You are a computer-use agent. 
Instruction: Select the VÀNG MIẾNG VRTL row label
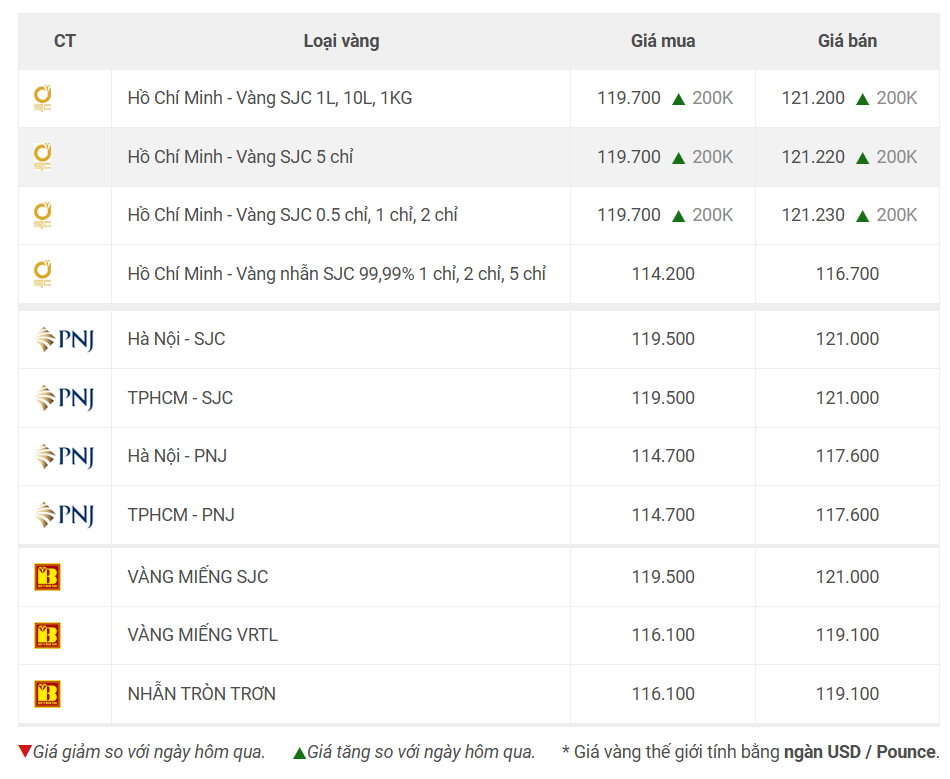202,635
